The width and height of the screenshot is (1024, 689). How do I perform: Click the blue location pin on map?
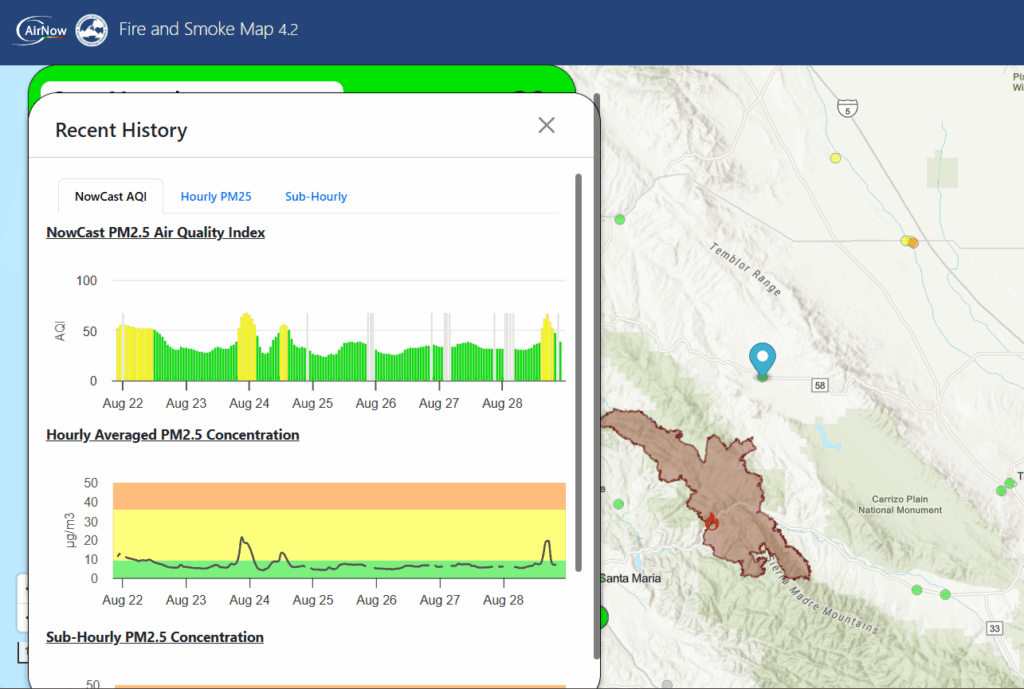[x=762, y=359]
